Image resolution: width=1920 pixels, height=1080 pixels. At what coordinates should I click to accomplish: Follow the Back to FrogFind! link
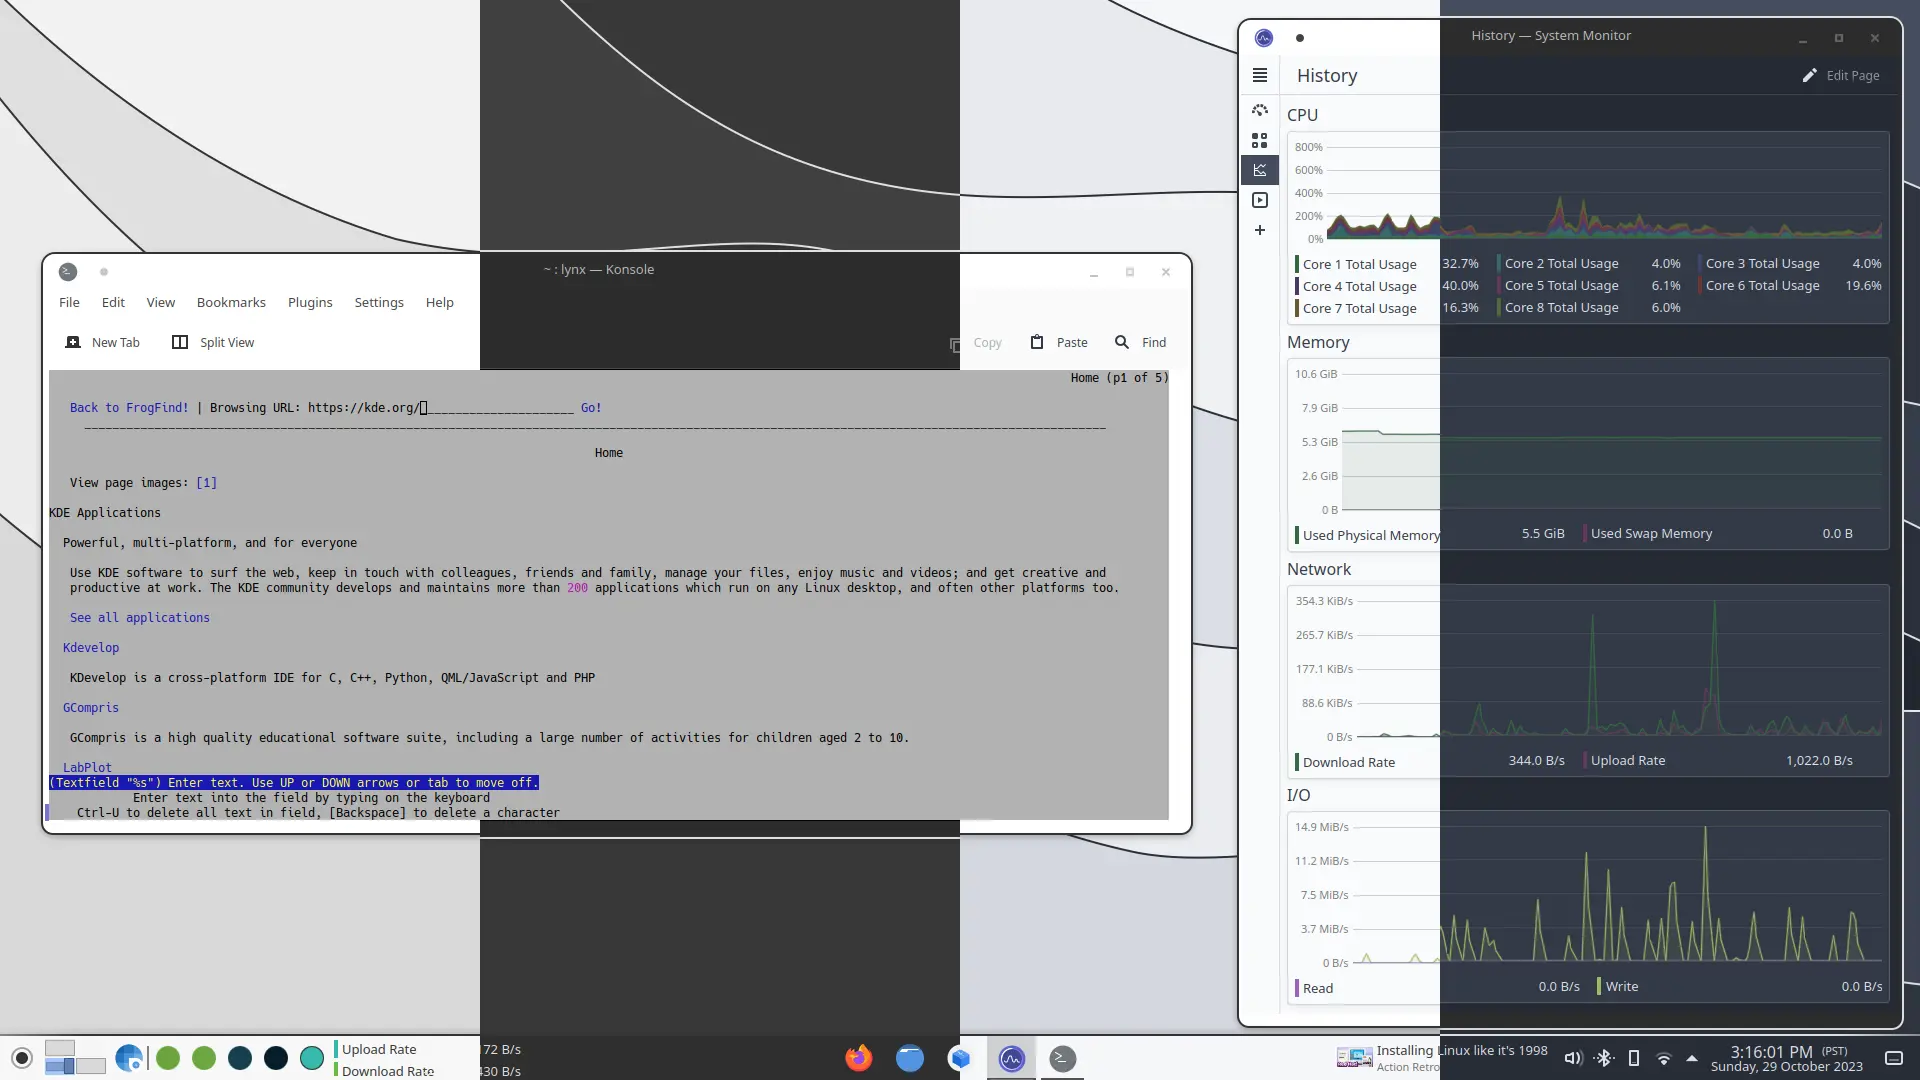click(129, 408)
